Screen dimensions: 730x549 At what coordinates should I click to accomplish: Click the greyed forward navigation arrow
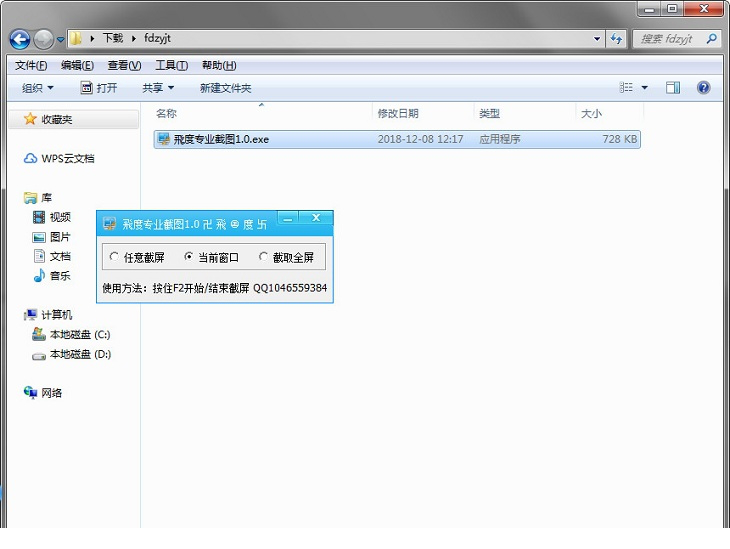coord(44,39)
